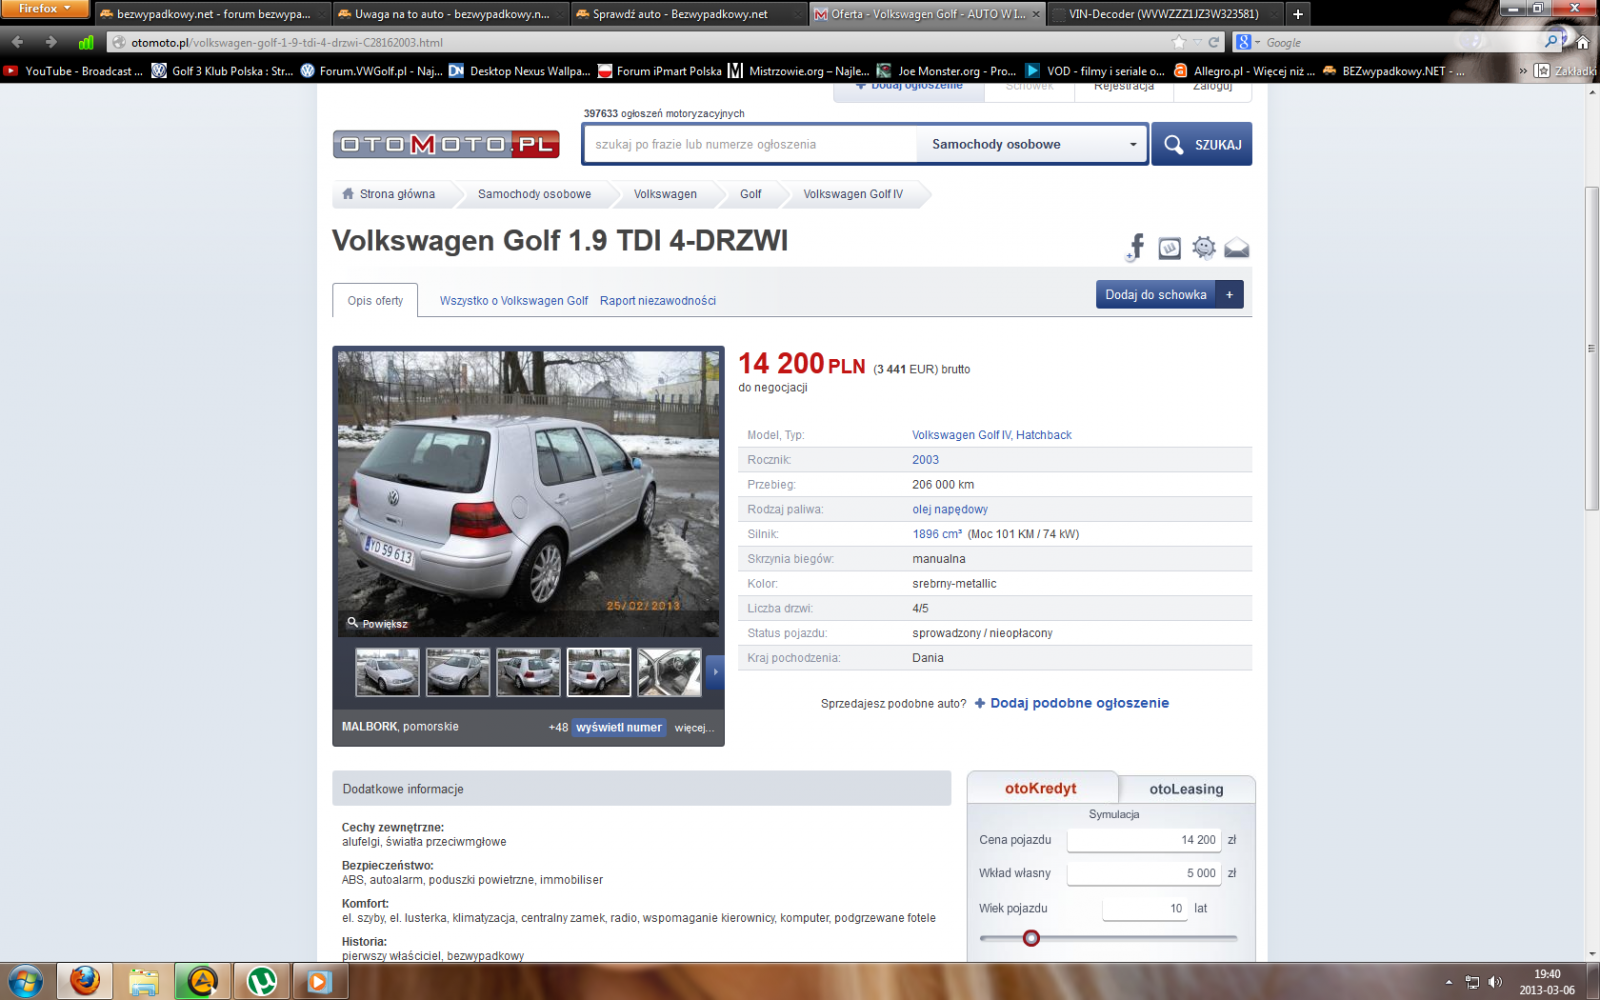The height and width of the screenshot is (1000, 1600).
Task: Share via the smiley-face gear icon
Action: pos(1203,247)
